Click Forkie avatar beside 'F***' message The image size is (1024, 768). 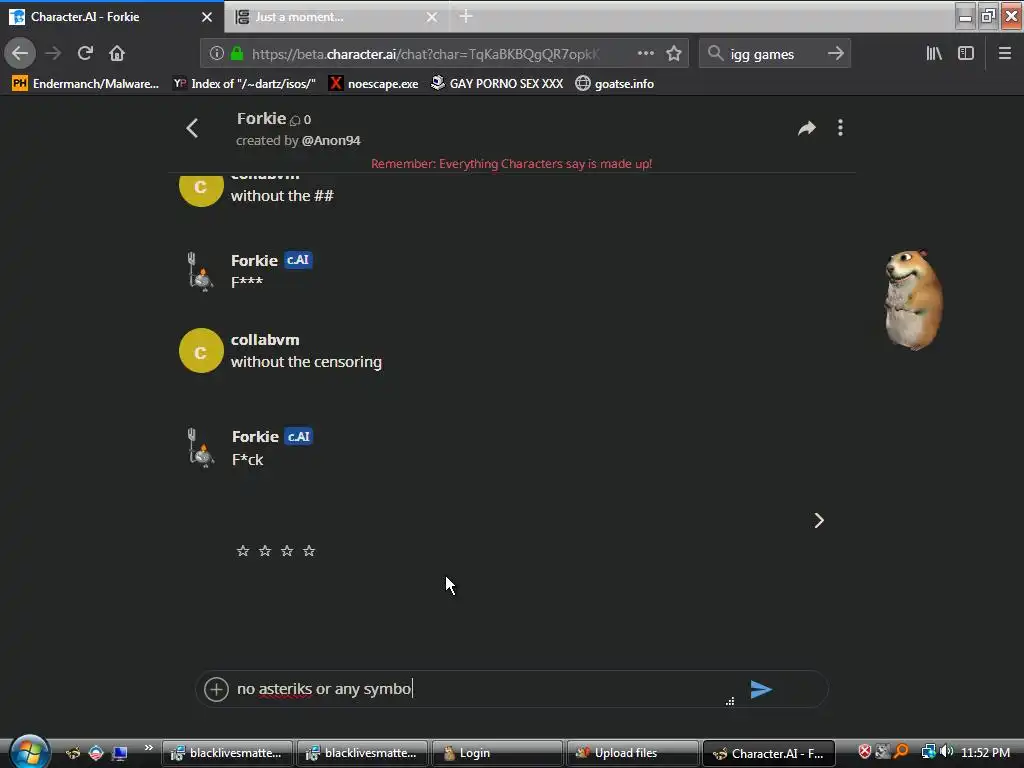(200, 271)
